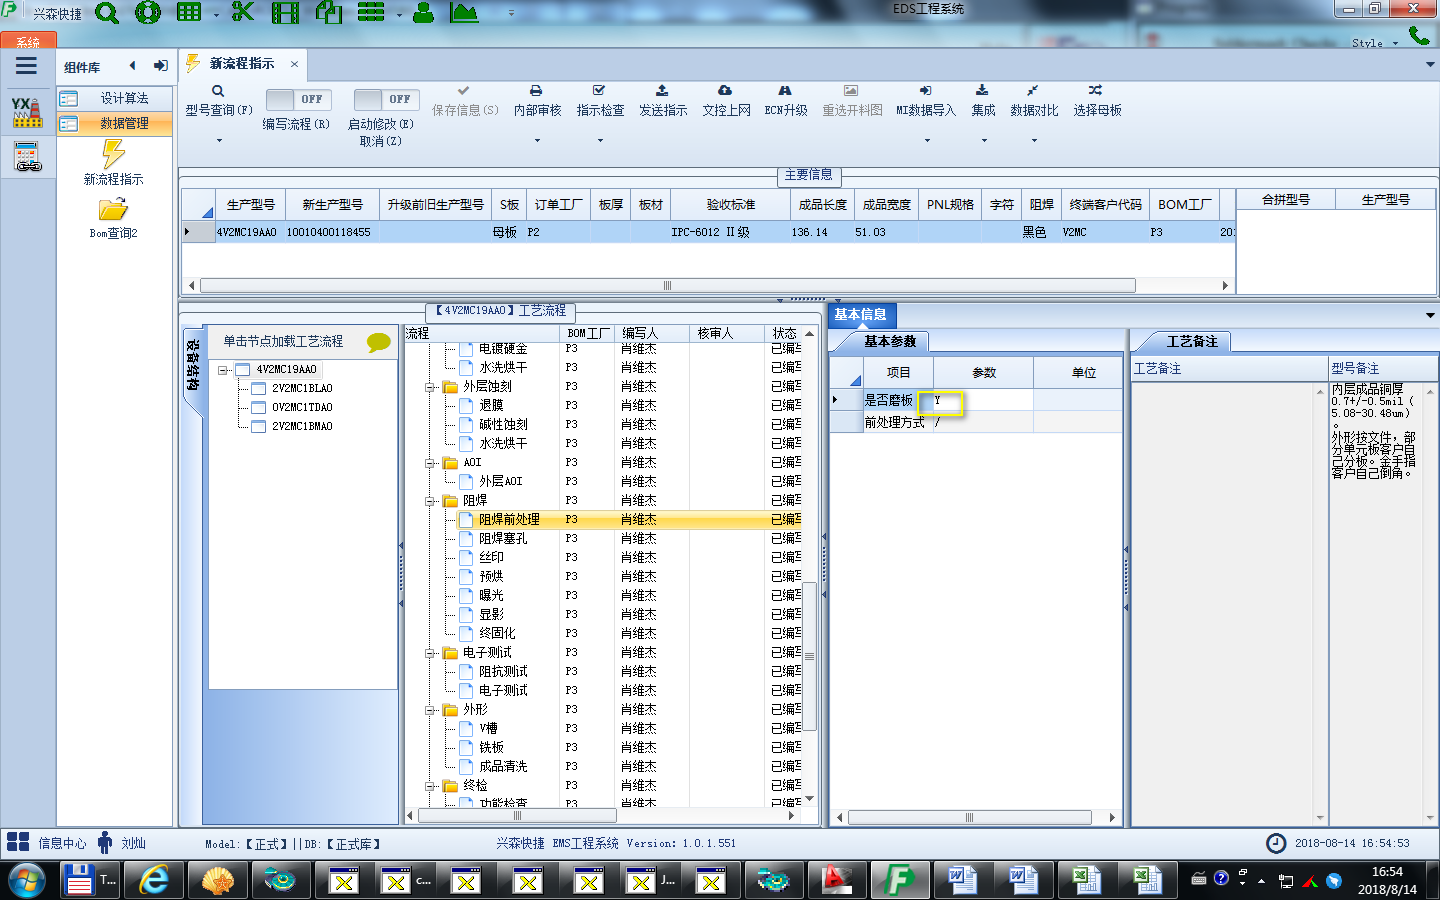This screenshot has height=900, width=1440.
Task: Open the MI数据导入 dropdown arrow
Action: click(x=927, y=141)
